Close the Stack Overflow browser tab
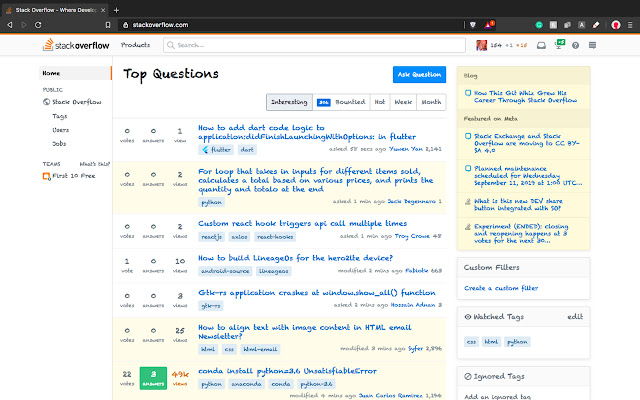Screen dimensions: 640x400 (x=103, y=10)
